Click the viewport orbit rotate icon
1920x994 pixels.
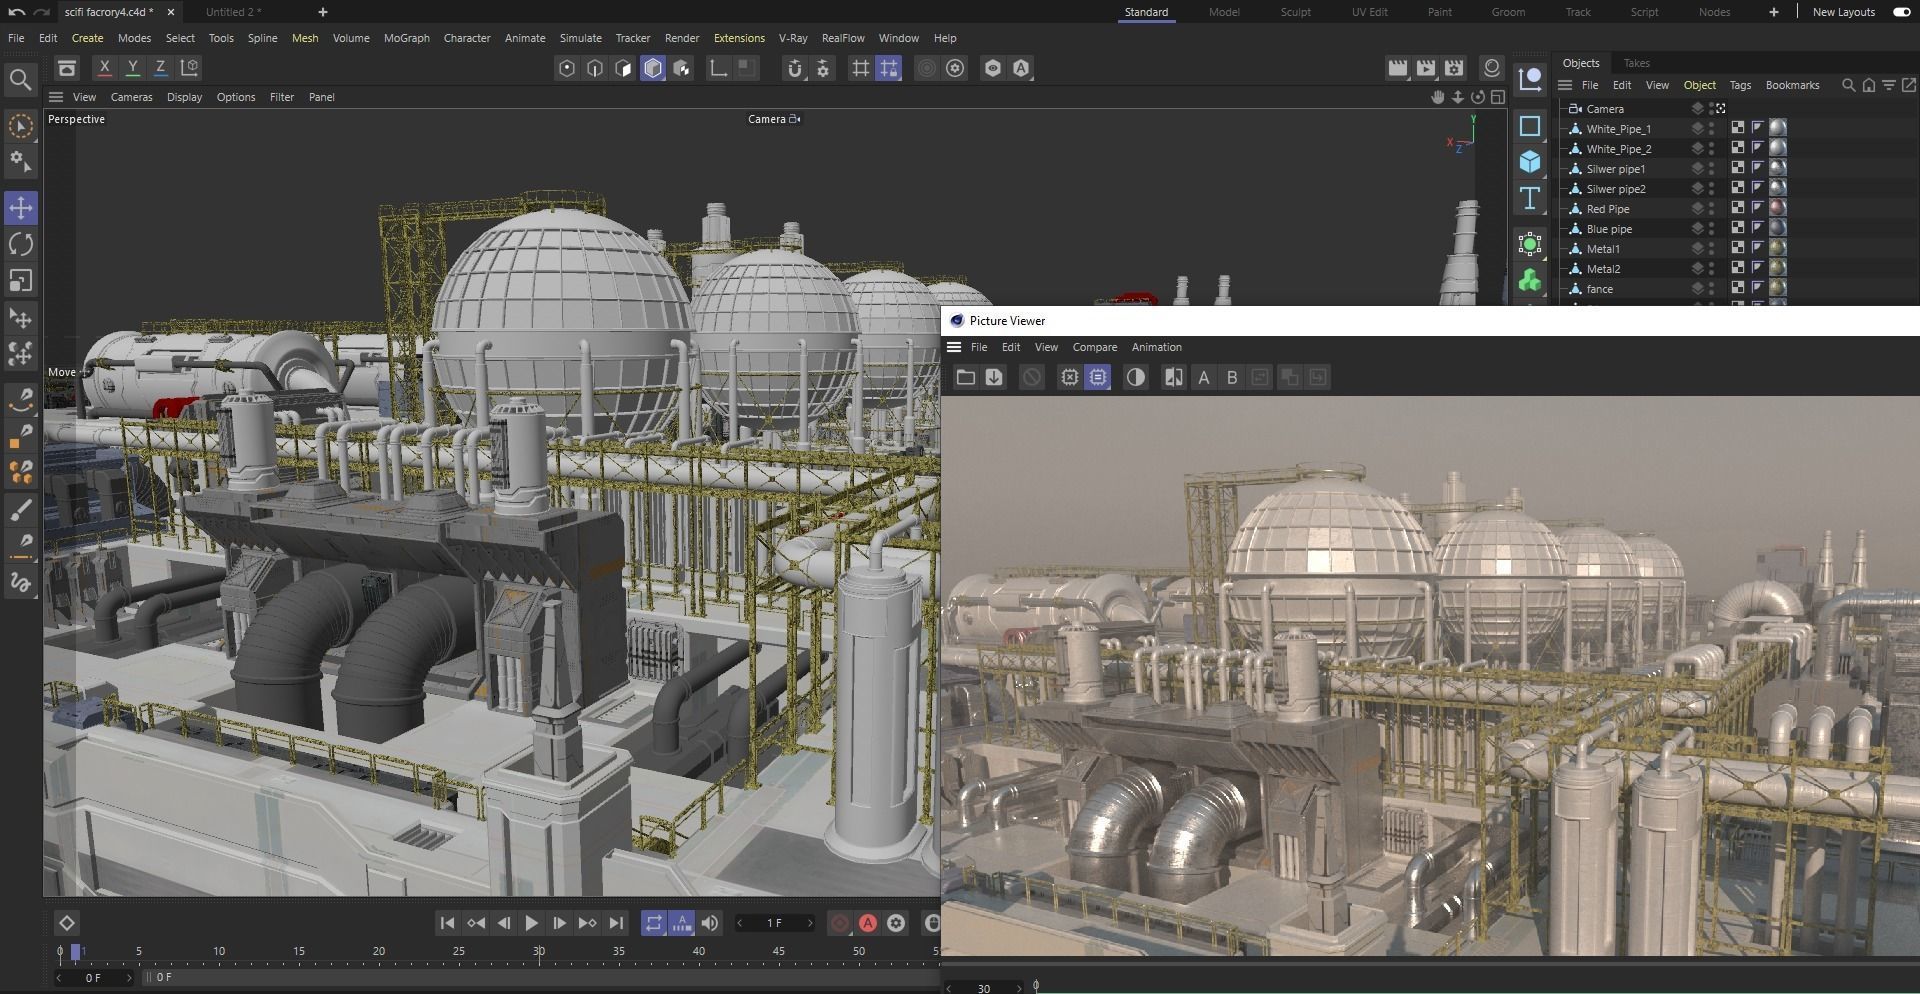1478,97
